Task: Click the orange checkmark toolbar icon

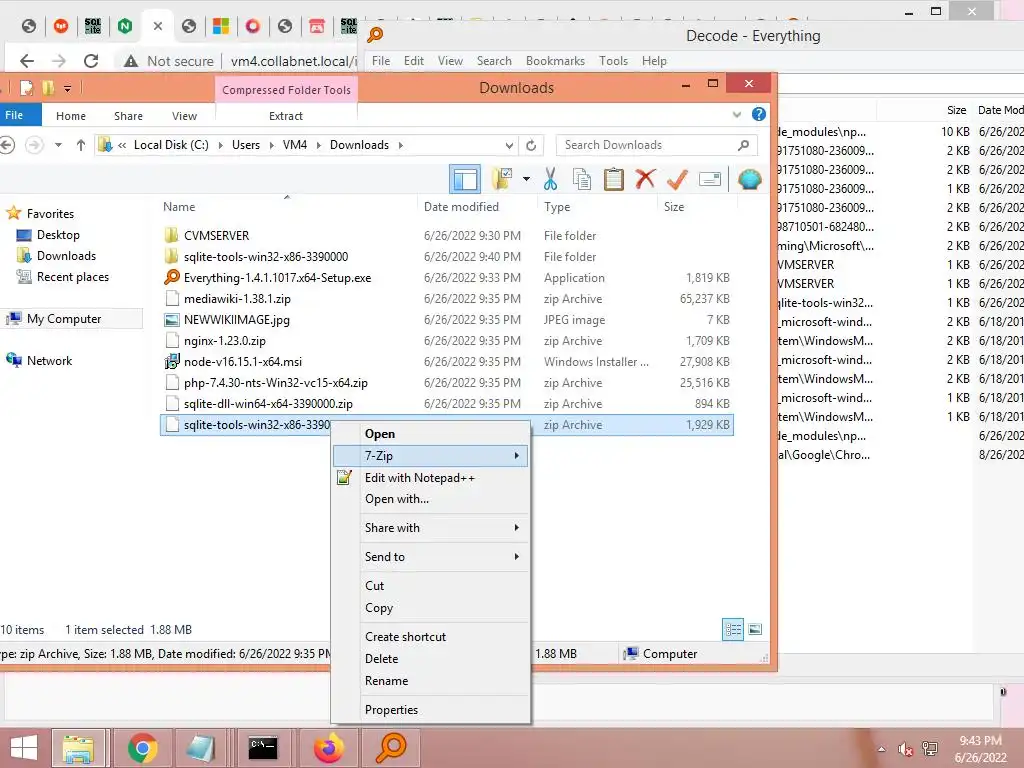Action: point(677,179)
